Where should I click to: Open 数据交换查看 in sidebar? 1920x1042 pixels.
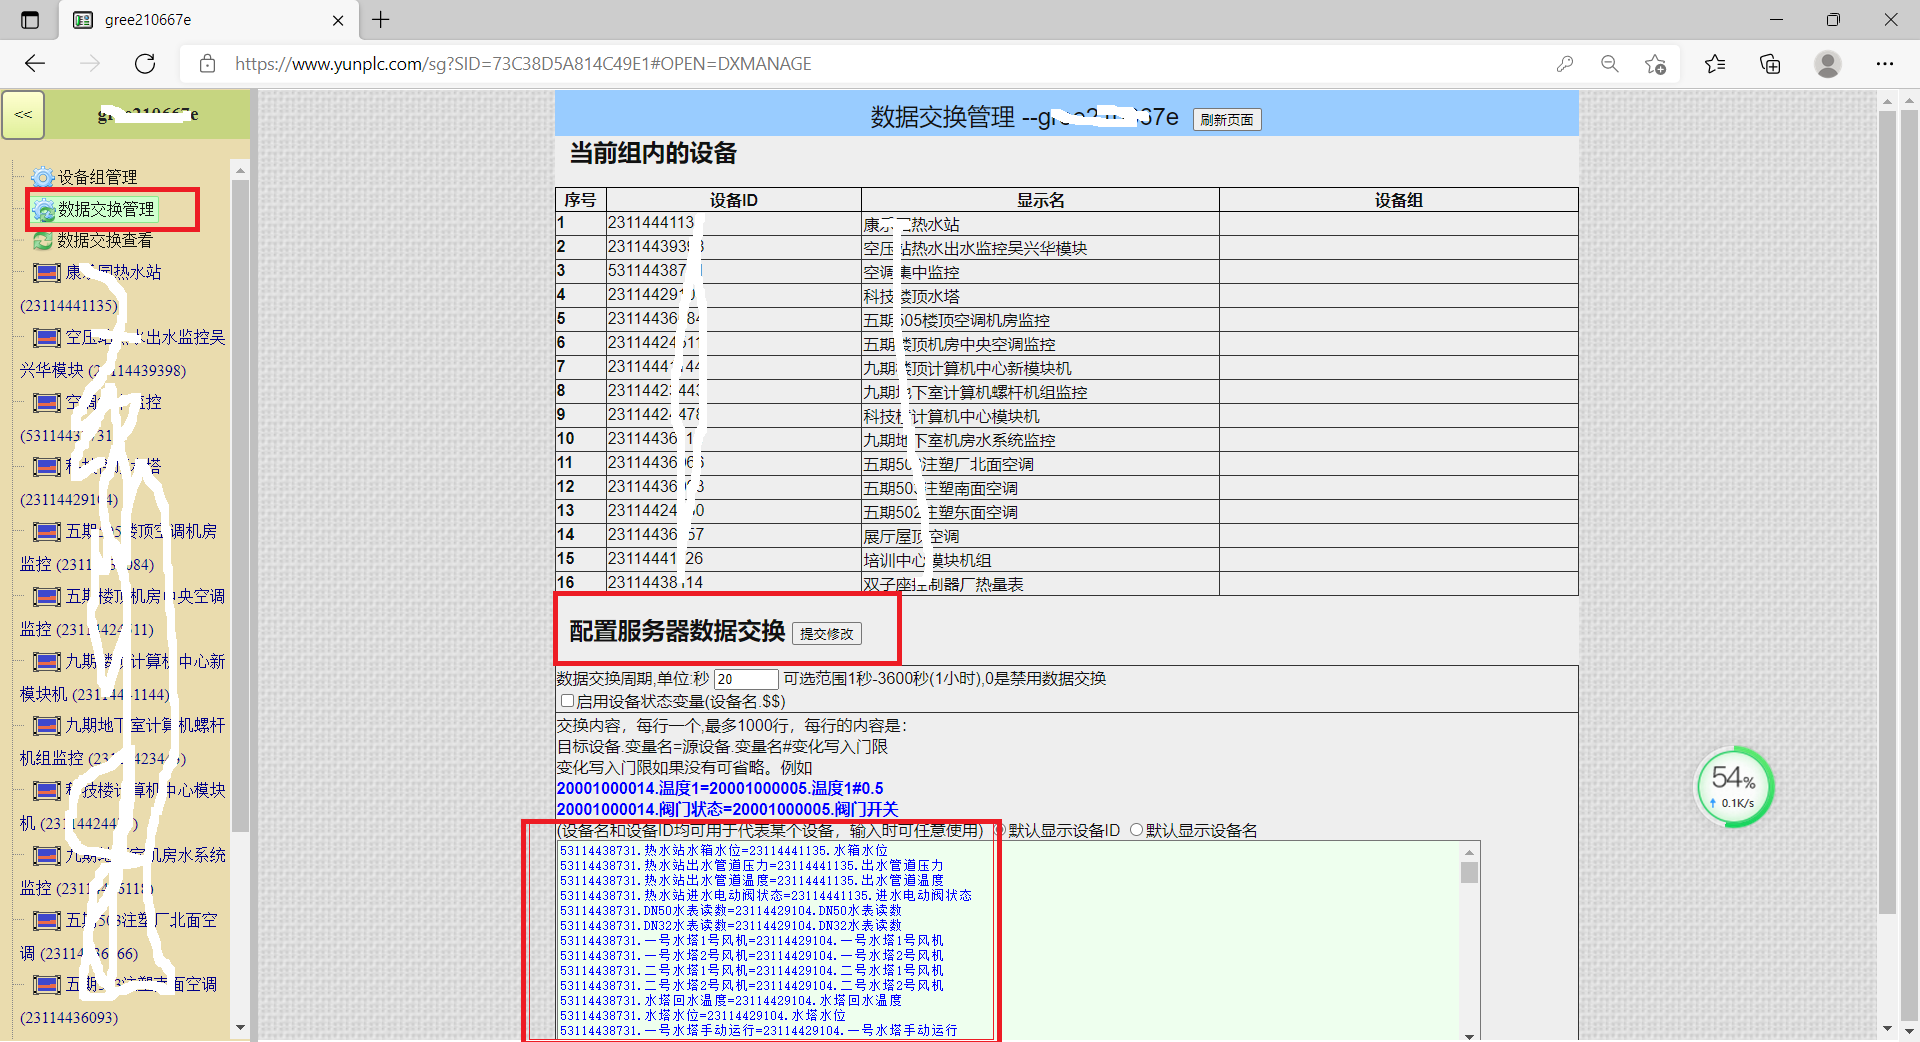click(104, 241)
